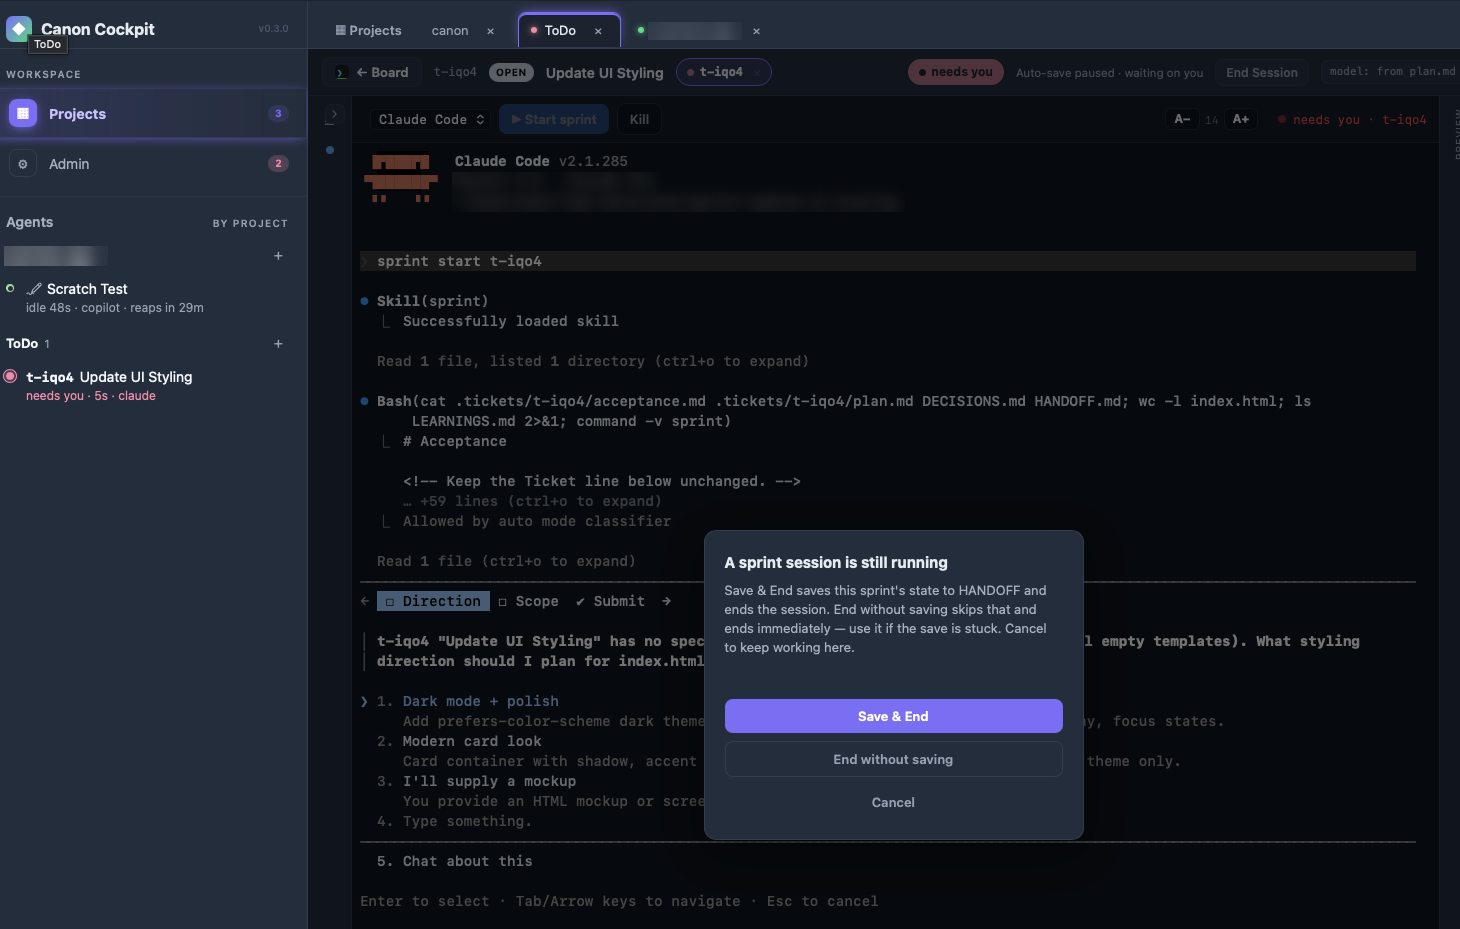Click End without saving
Viewport: 1460px width, 929px height.
(893, 759)
